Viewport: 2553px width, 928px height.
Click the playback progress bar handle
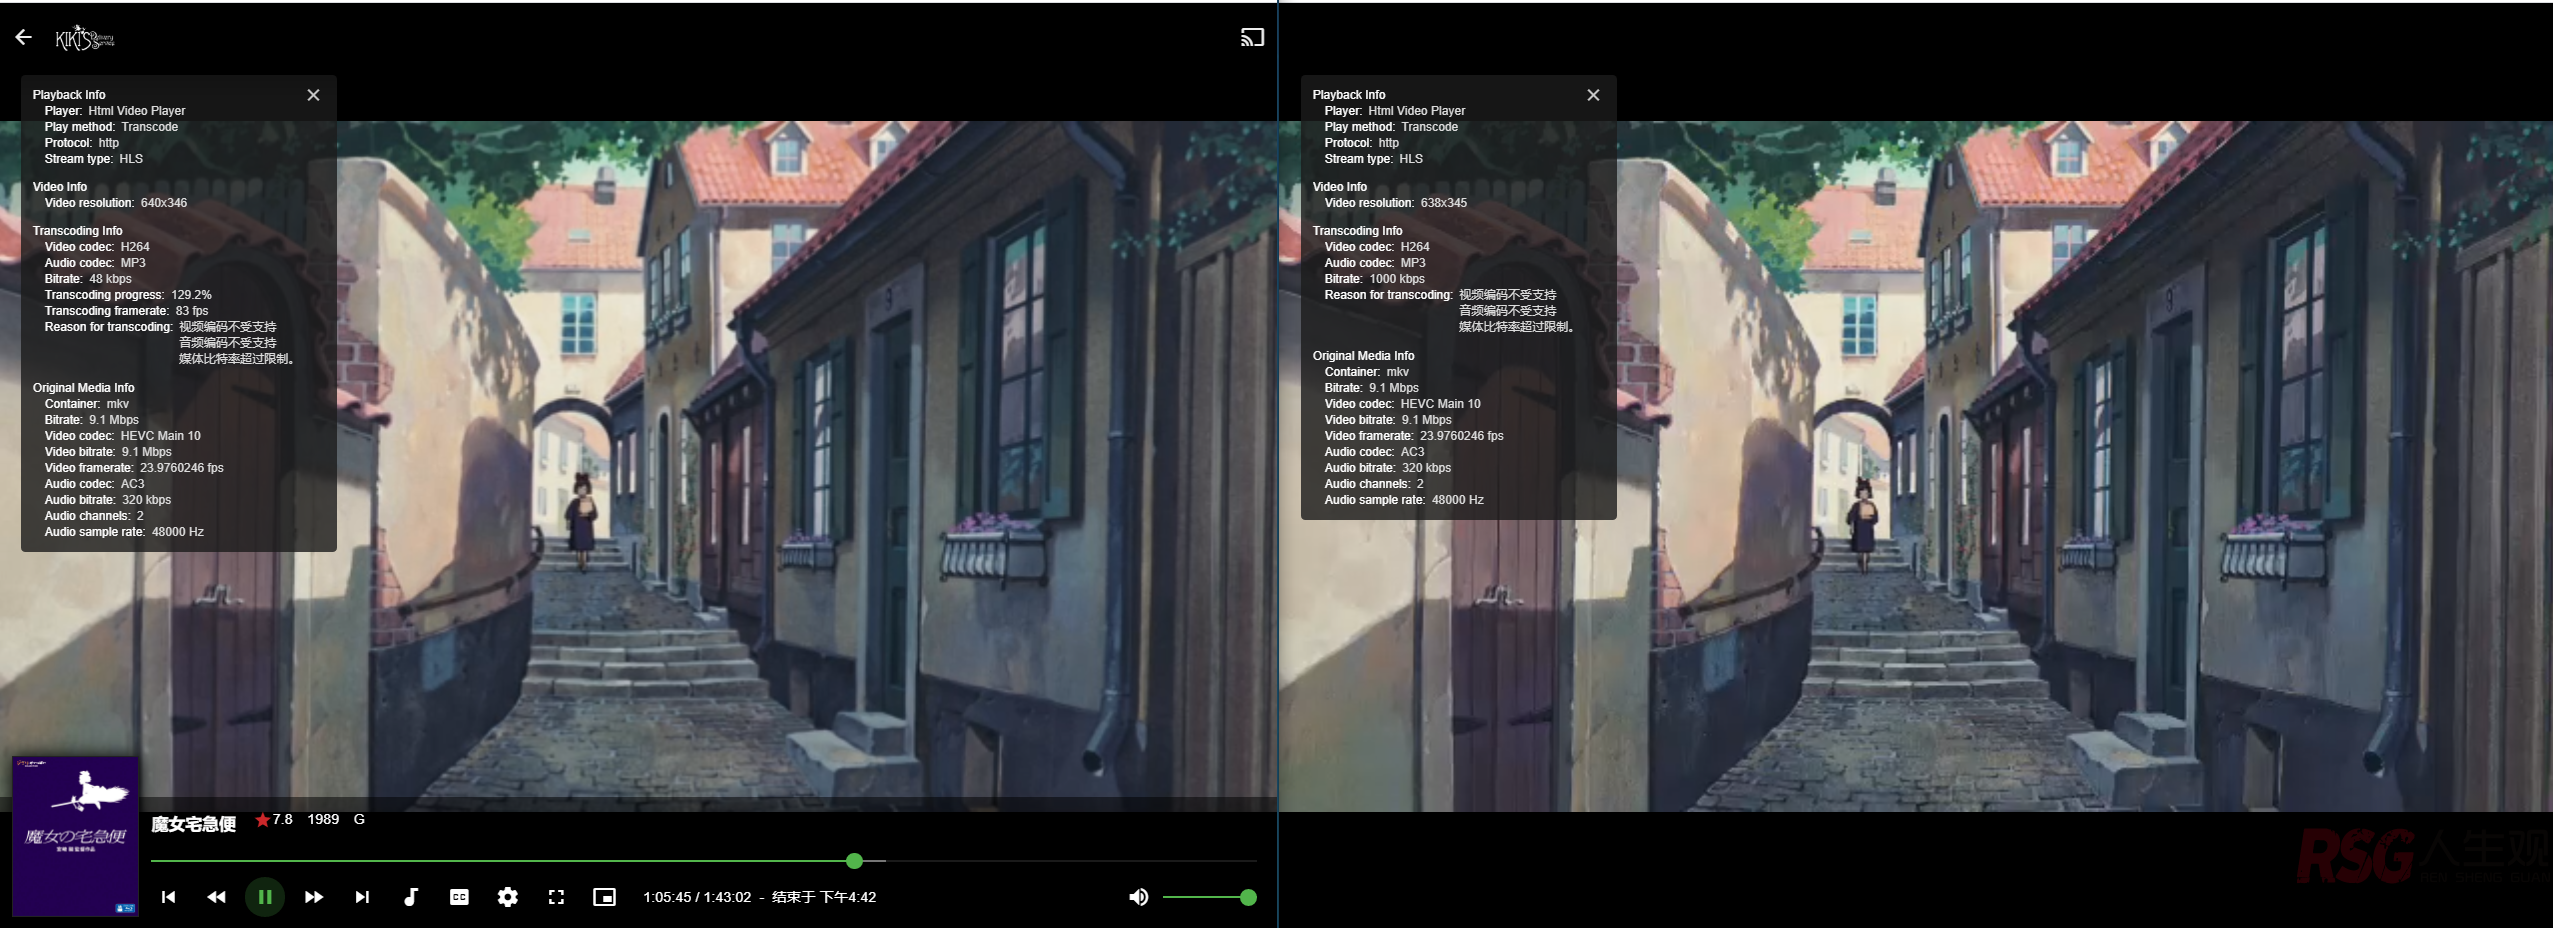[854, 861]
